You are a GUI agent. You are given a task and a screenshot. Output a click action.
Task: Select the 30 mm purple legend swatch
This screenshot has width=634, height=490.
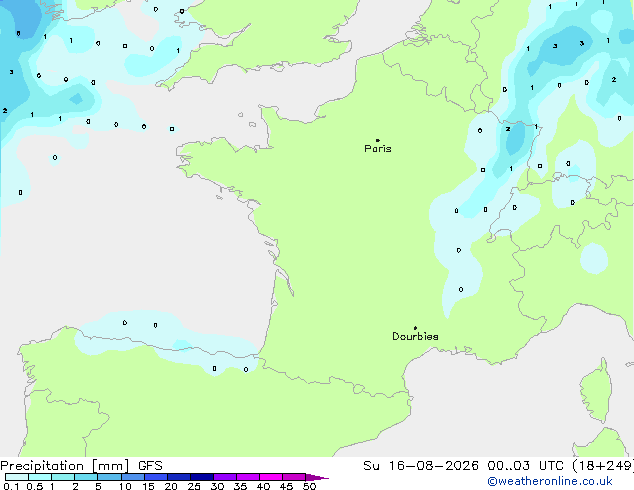[x=224, y=477]
